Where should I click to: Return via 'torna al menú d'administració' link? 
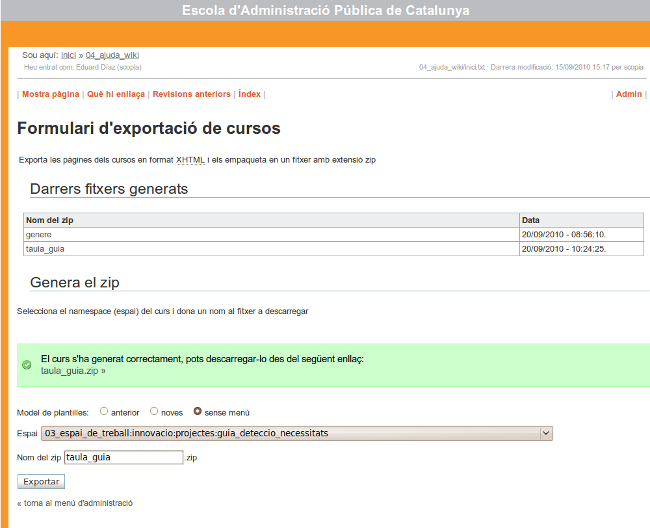pos(76,503)
